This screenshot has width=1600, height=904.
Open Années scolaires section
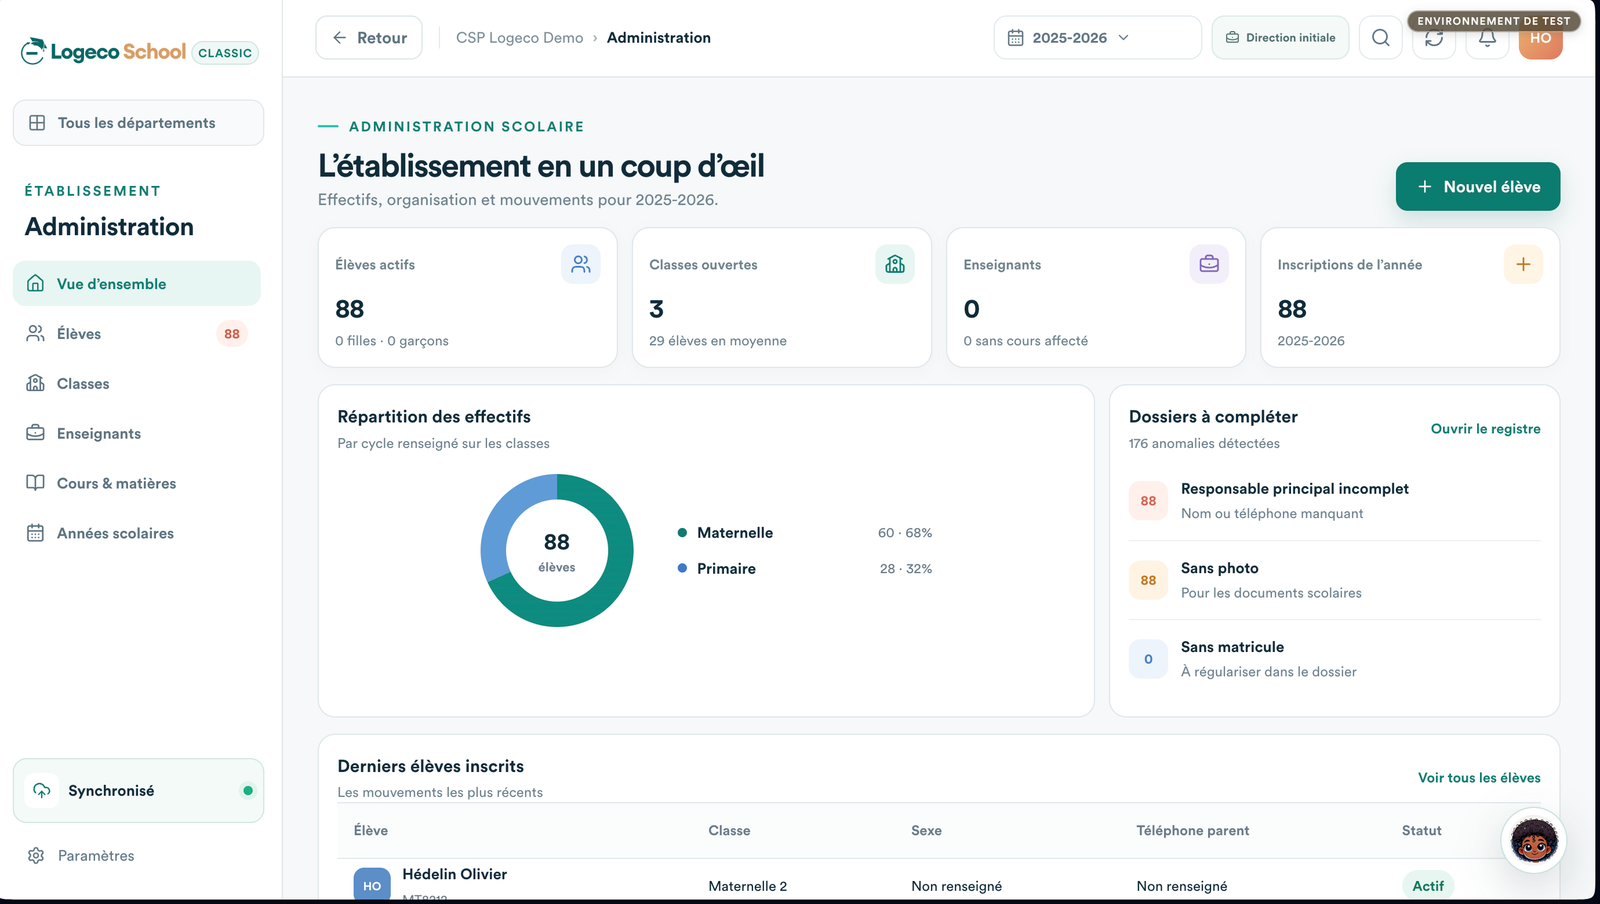(137, 533)
